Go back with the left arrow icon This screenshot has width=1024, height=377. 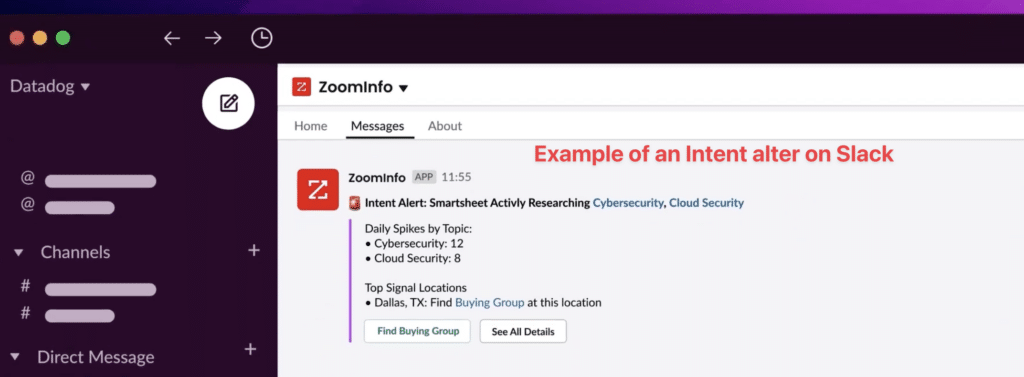(x=172, y=38)
